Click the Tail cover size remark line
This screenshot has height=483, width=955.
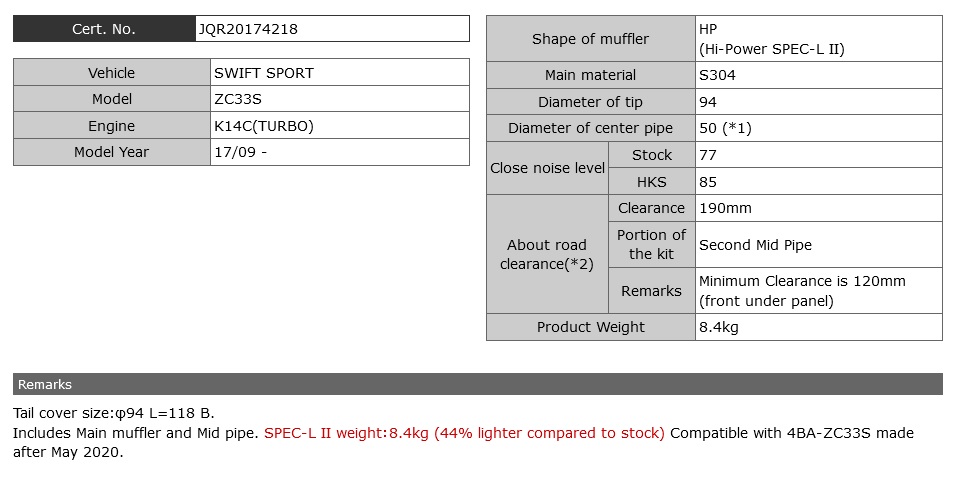pyautogui.click(x=114, y=413)
